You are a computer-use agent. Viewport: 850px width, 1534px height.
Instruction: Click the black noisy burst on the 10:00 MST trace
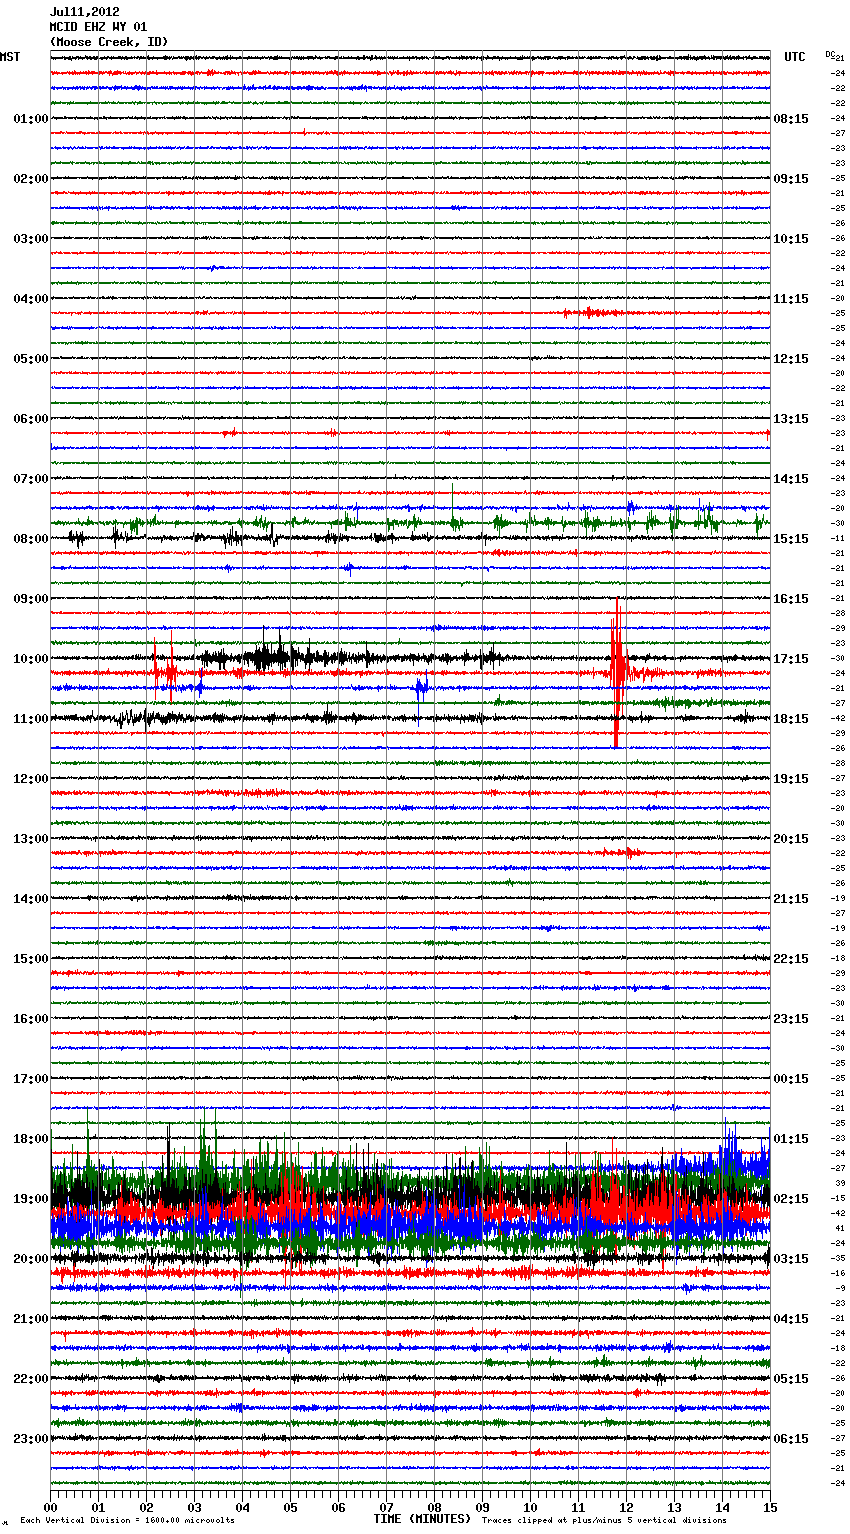(x=270, y=657)
